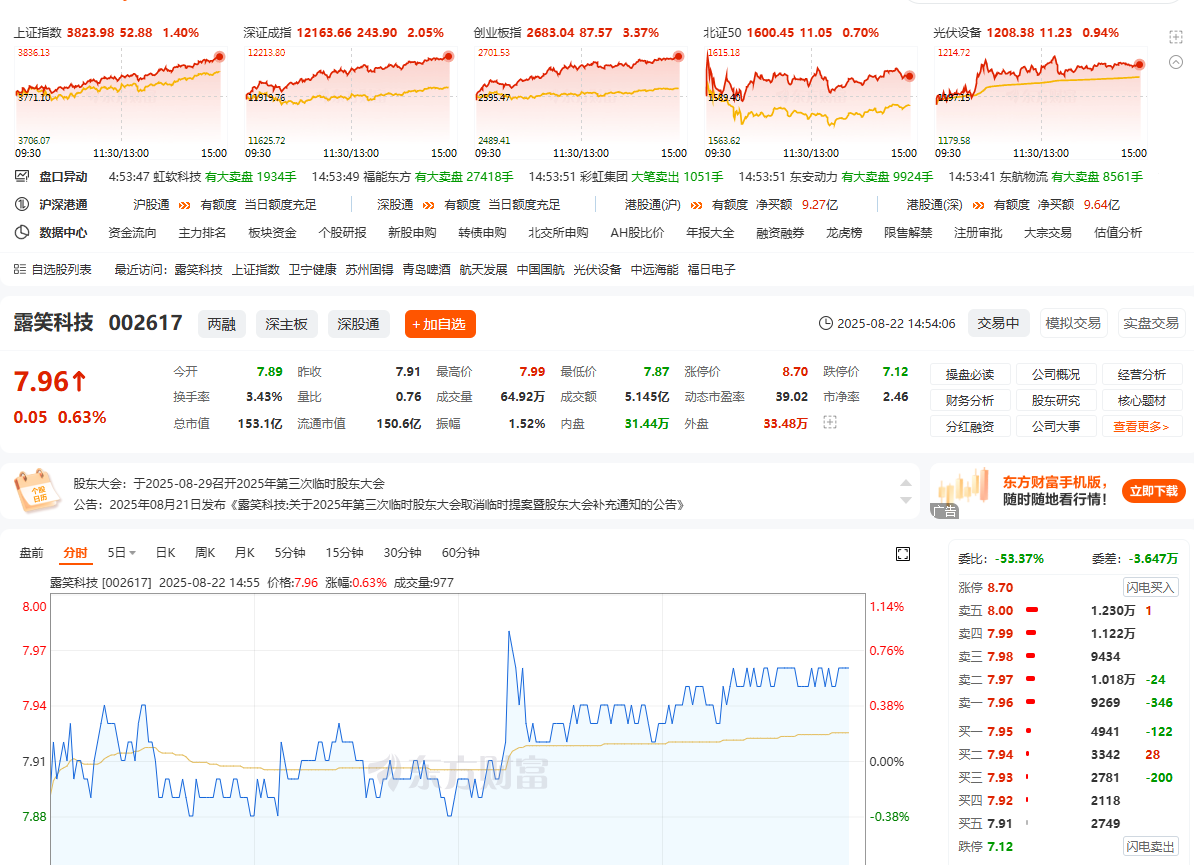Select the 5分钟 chart tab
The image size is (1194, 865).
[289, 553]
